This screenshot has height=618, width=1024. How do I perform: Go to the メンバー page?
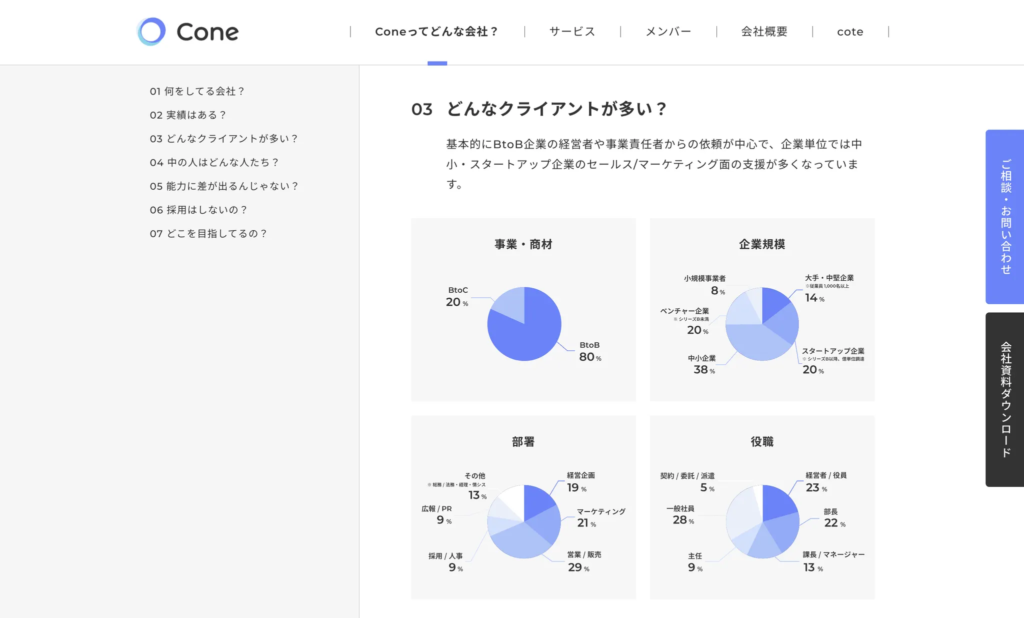pyautogui.click(x=668, y=32)
